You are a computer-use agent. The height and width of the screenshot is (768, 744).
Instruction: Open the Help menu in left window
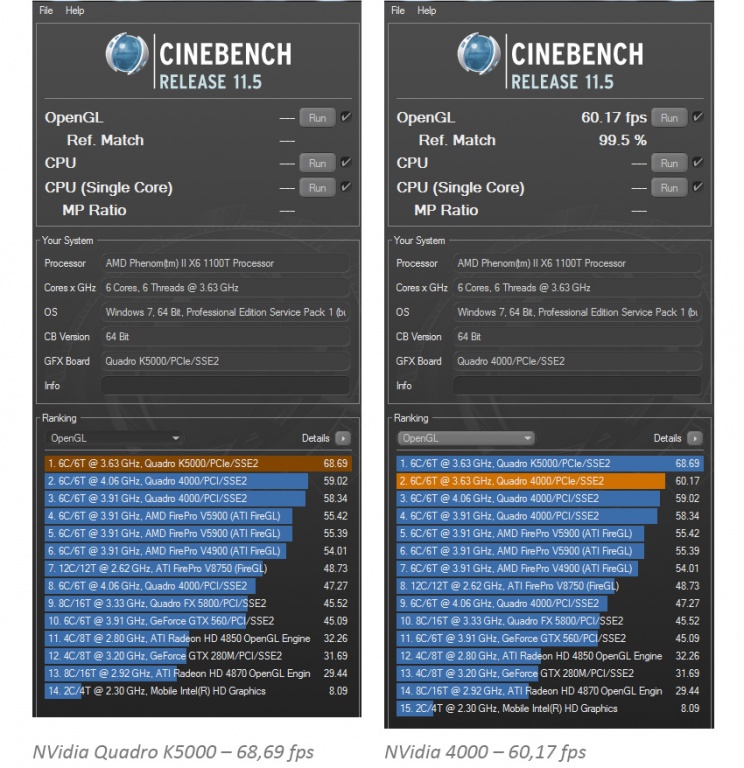74,10
